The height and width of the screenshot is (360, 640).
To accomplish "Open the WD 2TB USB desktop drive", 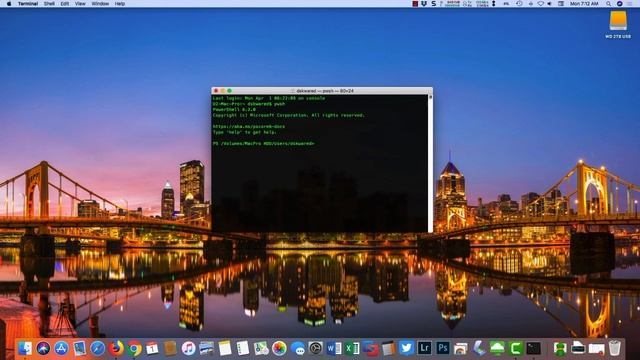I will tap(618, 24).
